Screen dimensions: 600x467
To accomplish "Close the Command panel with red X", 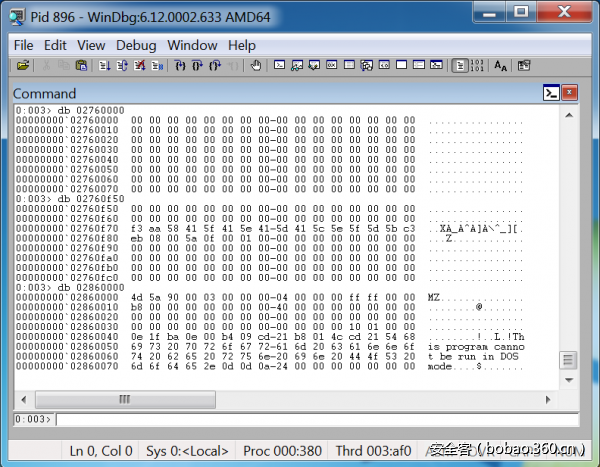I will (569, 93).
